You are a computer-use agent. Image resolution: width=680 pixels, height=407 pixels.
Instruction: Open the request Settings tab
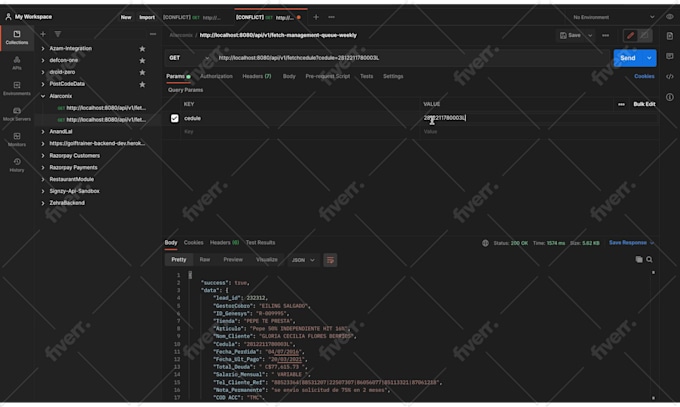[393, 76]
